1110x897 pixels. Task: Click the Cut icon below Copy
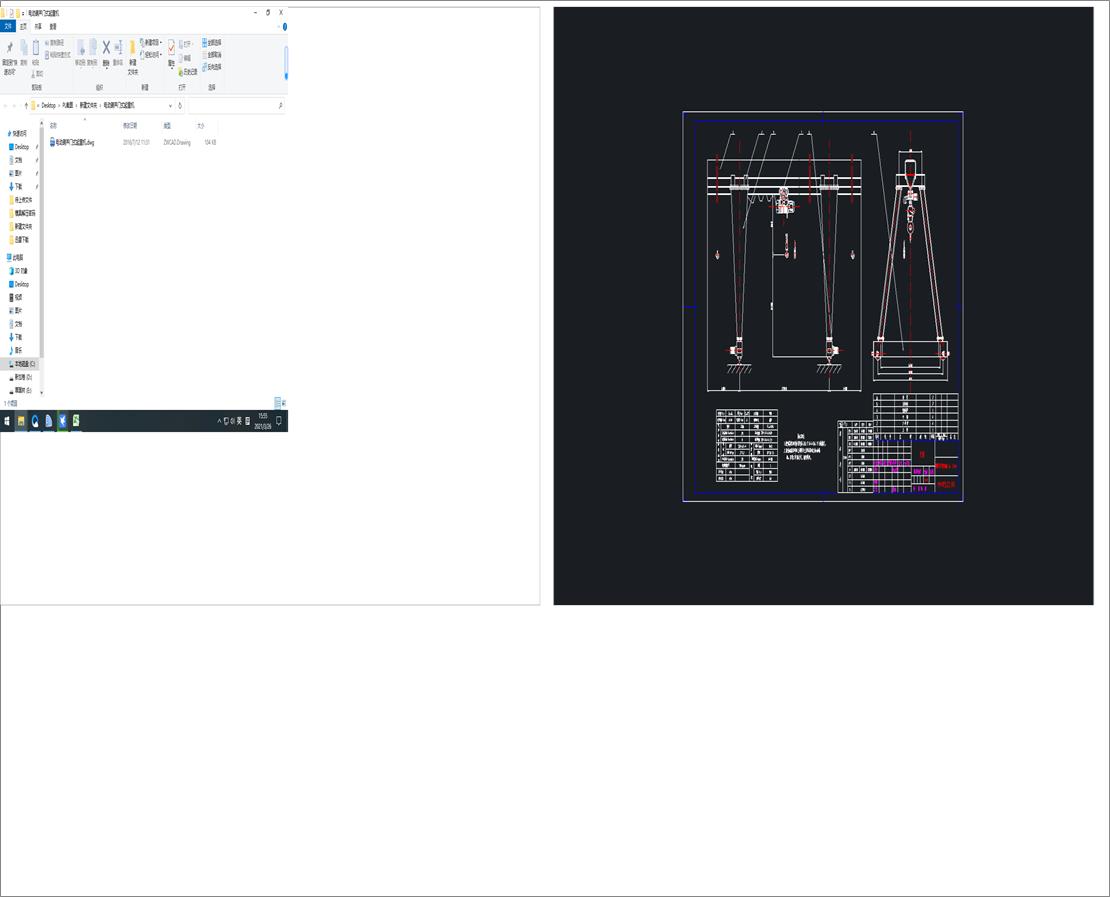click(x=34, y=74)
